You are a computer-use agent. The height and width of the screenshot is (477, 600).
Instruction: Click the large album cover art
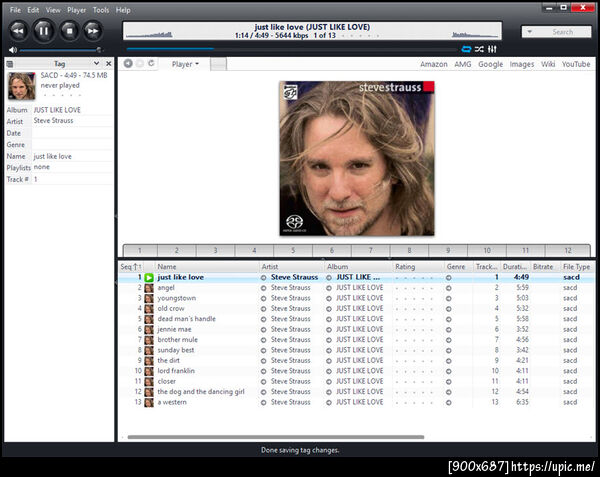(357, 158)
